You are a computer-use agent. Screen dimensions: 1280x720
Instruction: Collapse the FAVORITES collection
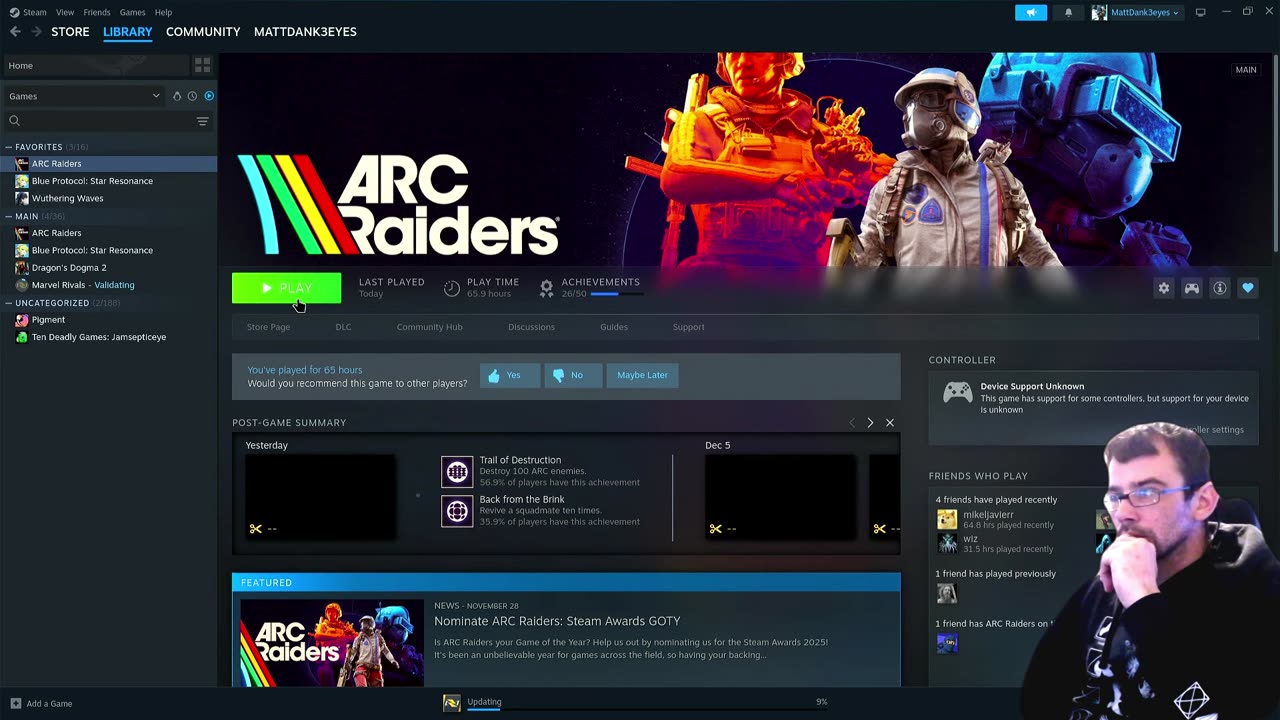[x=9, y=147]
